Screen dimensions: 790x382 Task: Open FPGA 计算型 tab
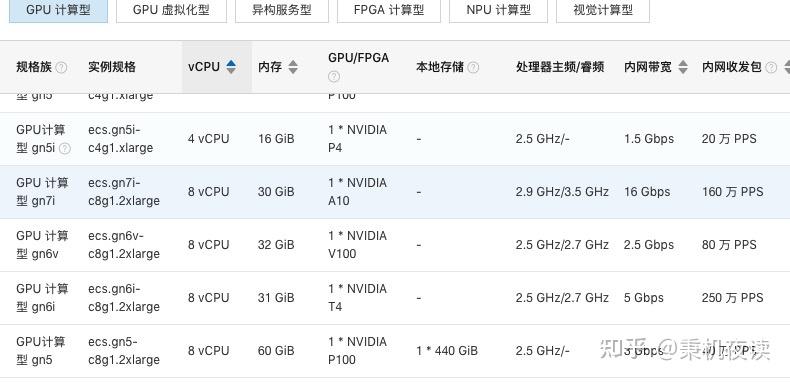(x=388, y=10)
